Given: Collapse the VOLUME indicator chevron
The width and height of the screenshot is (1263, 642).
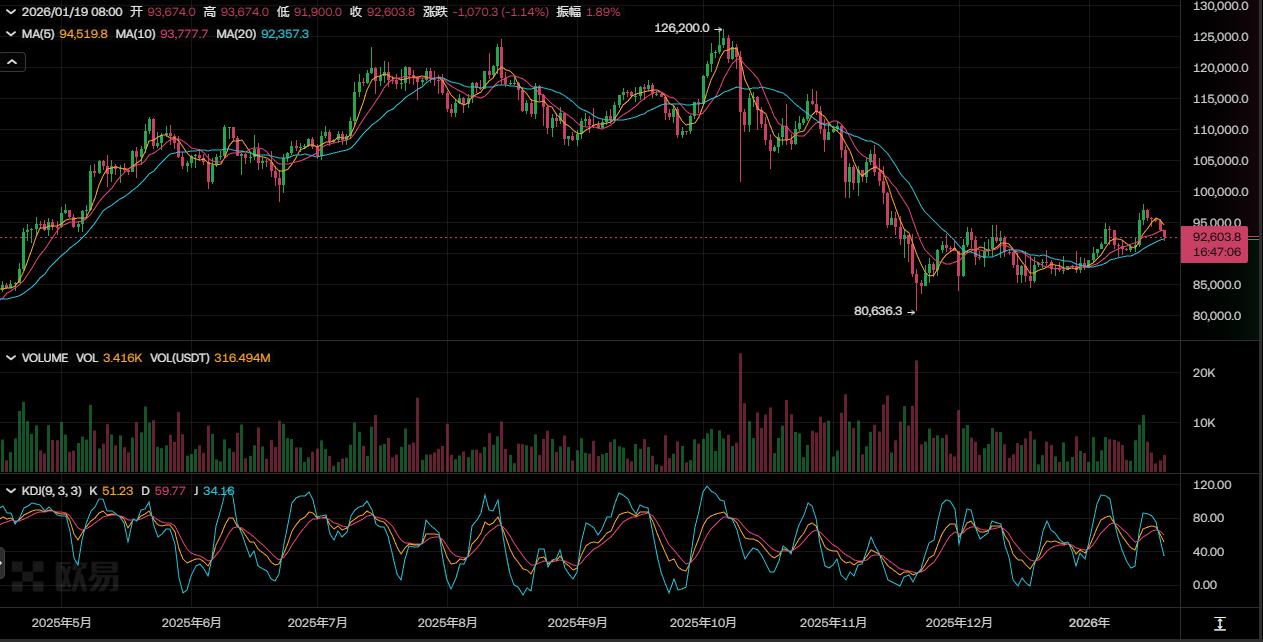Looking at the screenshot, I should [x=11, y=357].
